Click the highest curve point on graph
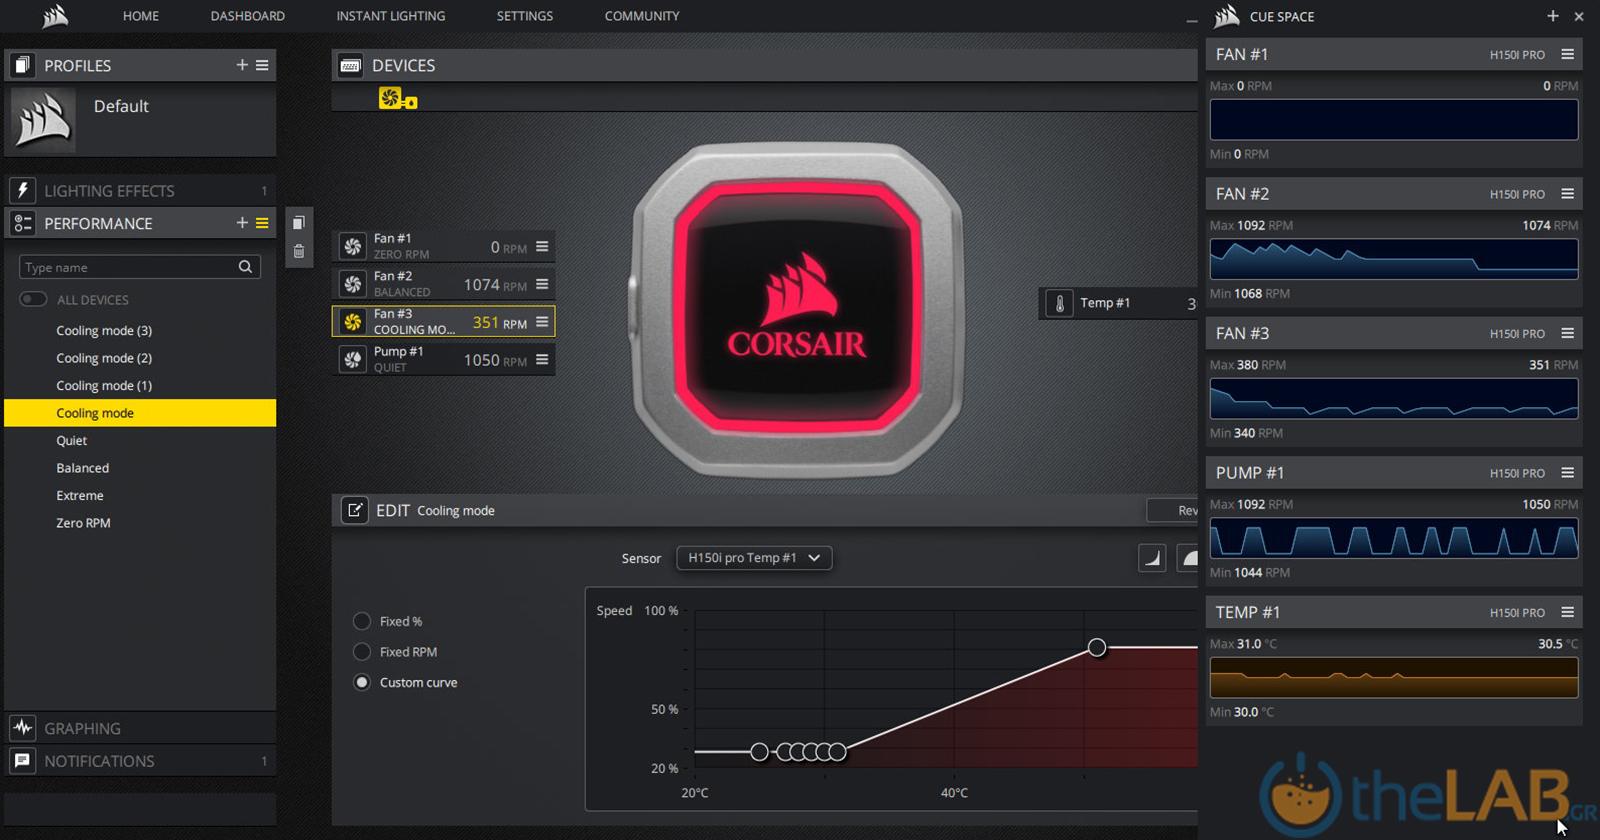This screenshot has height=840, width=1600. 1097,648
